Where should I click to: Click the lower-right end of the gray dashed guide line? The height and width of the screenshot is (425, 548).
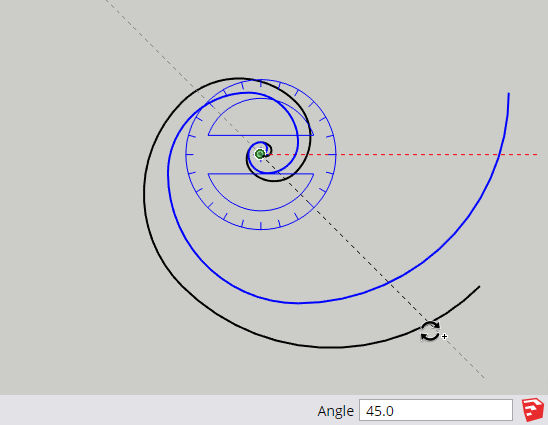click(484, 378)
